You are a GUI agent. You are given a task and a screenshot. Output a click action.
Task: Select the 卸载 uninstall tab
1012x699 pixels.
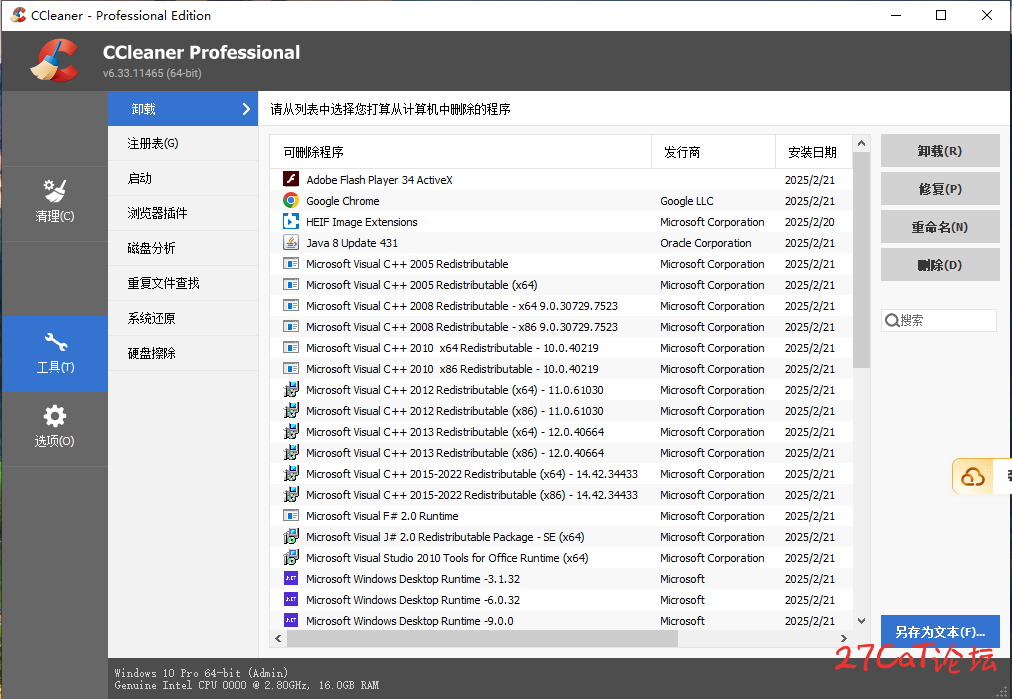click(x=183, y=108)
